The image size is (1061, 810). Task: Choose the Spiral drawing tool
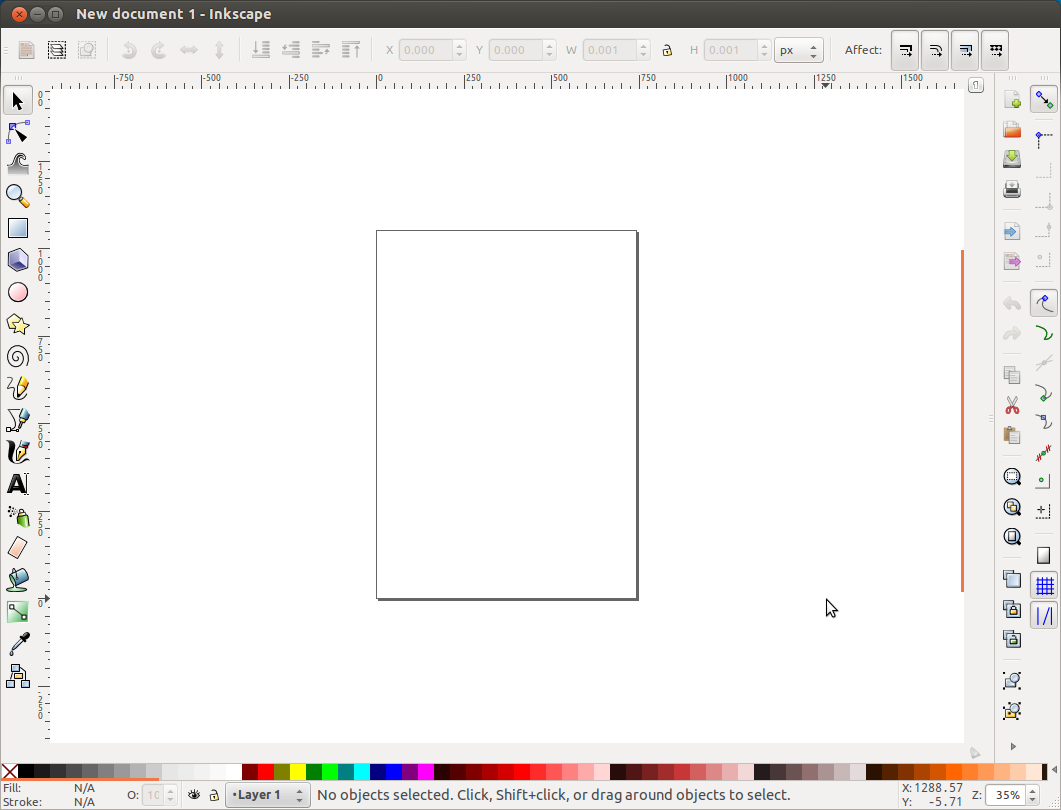(18, 357)
